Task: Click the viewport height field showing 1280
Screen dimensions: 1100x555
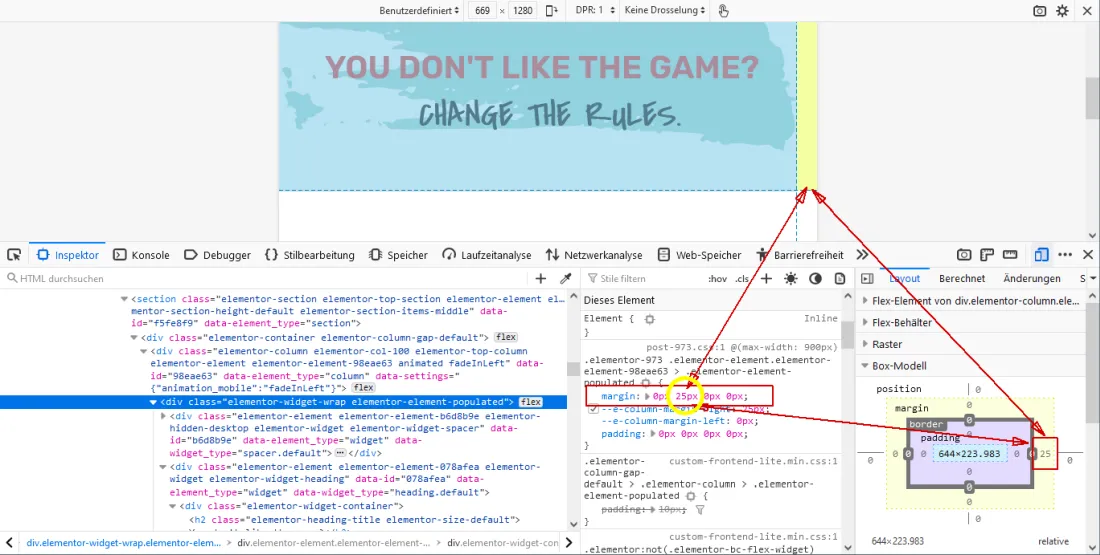Action: [523, 11]
